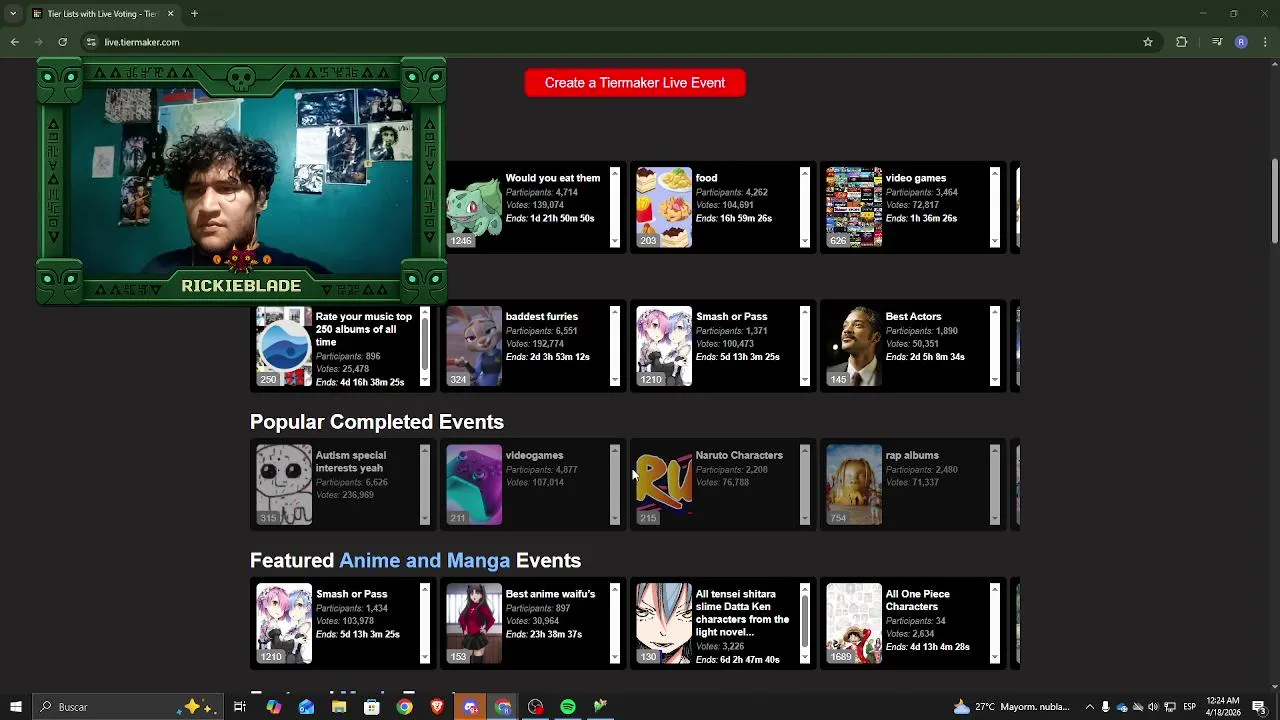Screen dimensions: 1280x720
Task: Click the Buscar taskbar search box
Action: tap(129, 707)
